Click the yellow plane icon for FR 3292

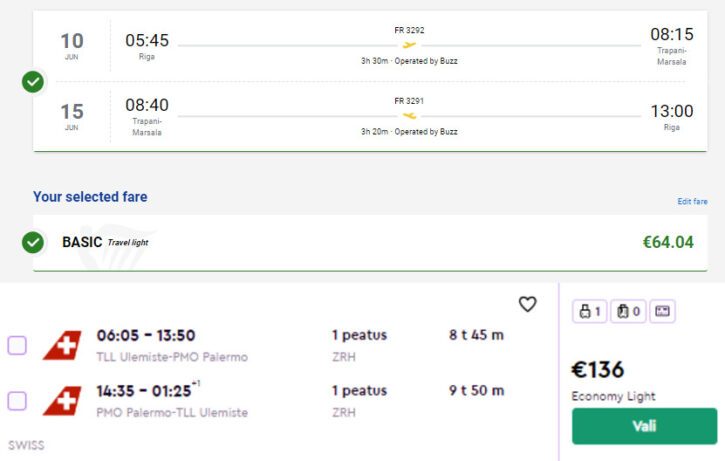pyautogui.click(x=409, y=45)
